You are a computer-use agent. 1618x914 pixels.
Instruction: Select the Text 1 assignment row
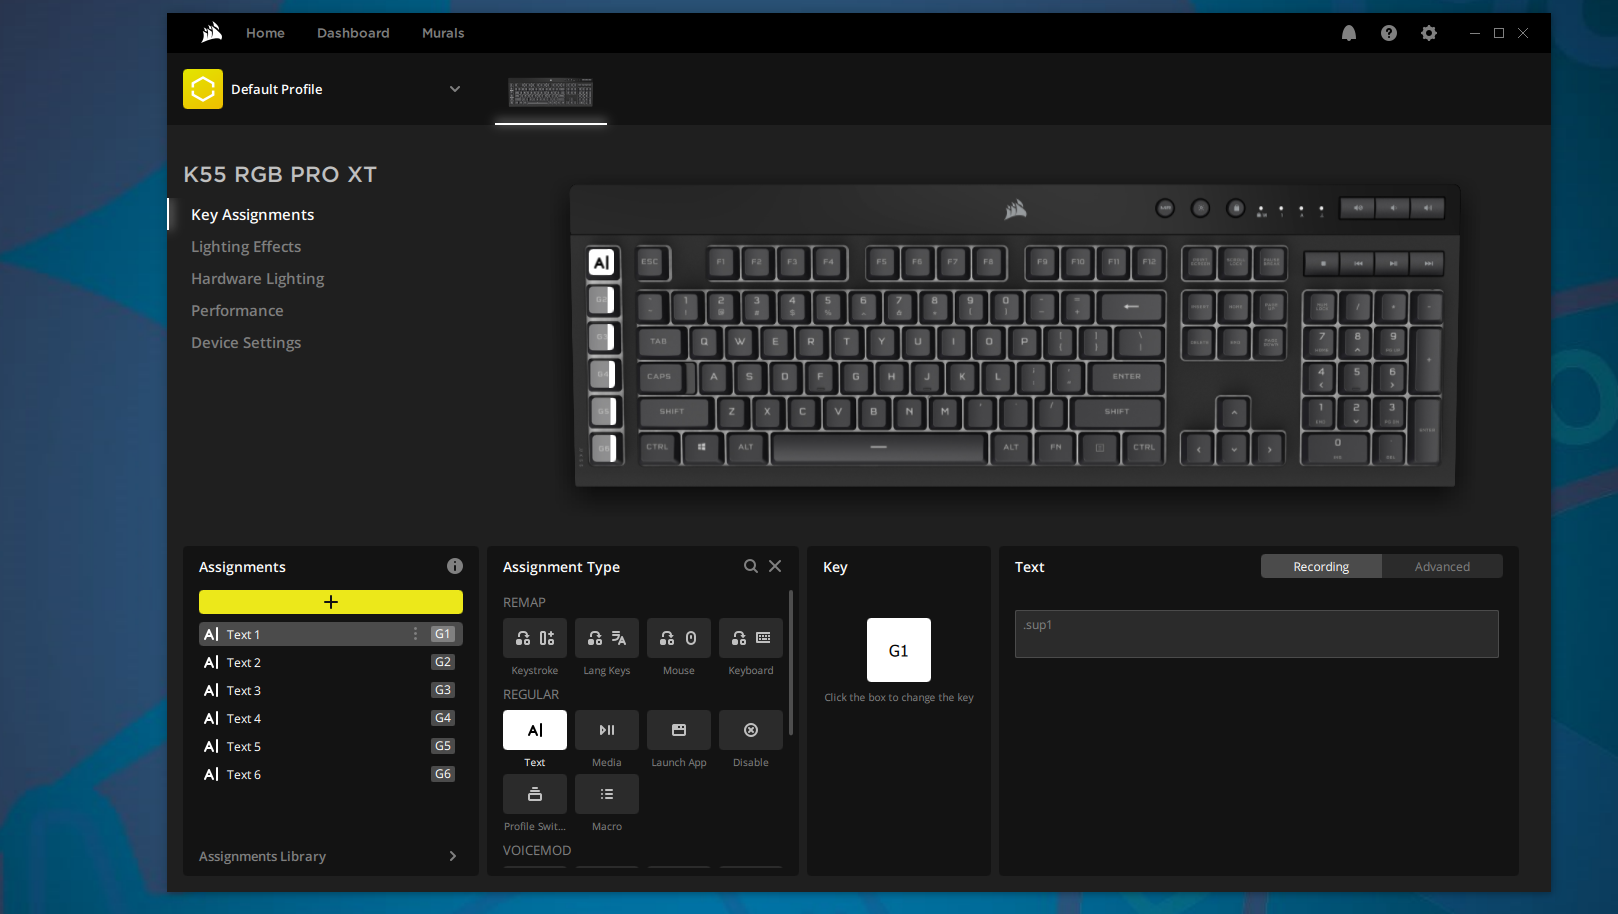[x=331, y=634]
